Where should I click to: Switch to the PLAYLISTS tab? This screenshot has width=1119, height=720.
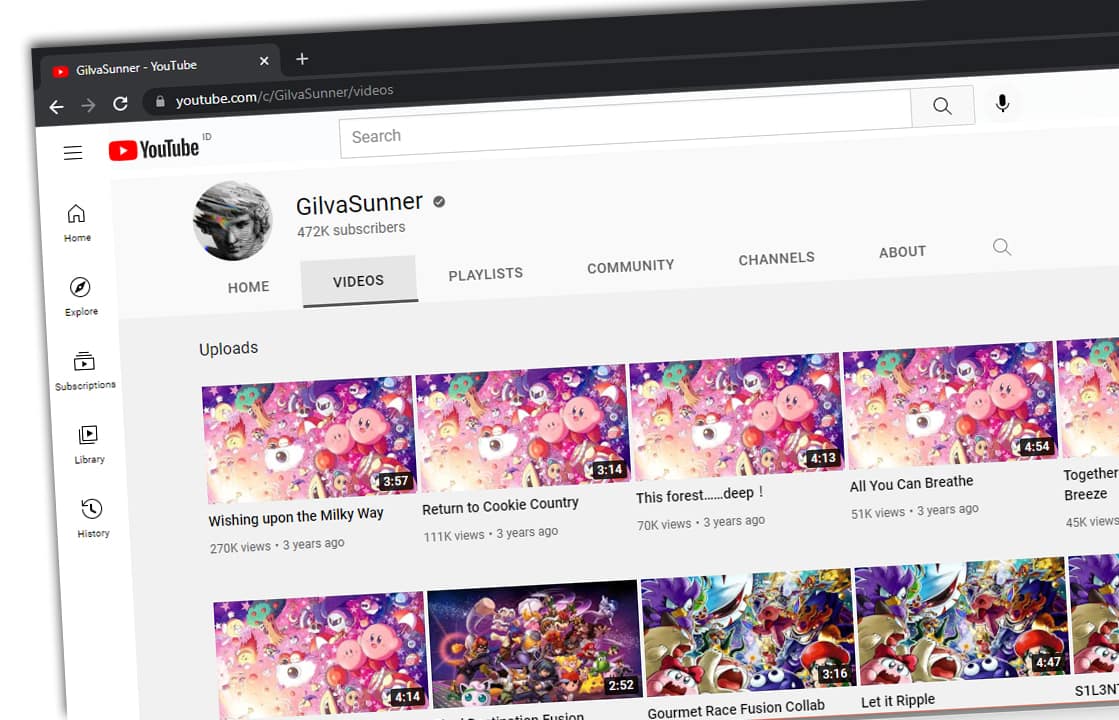(485, 273)
